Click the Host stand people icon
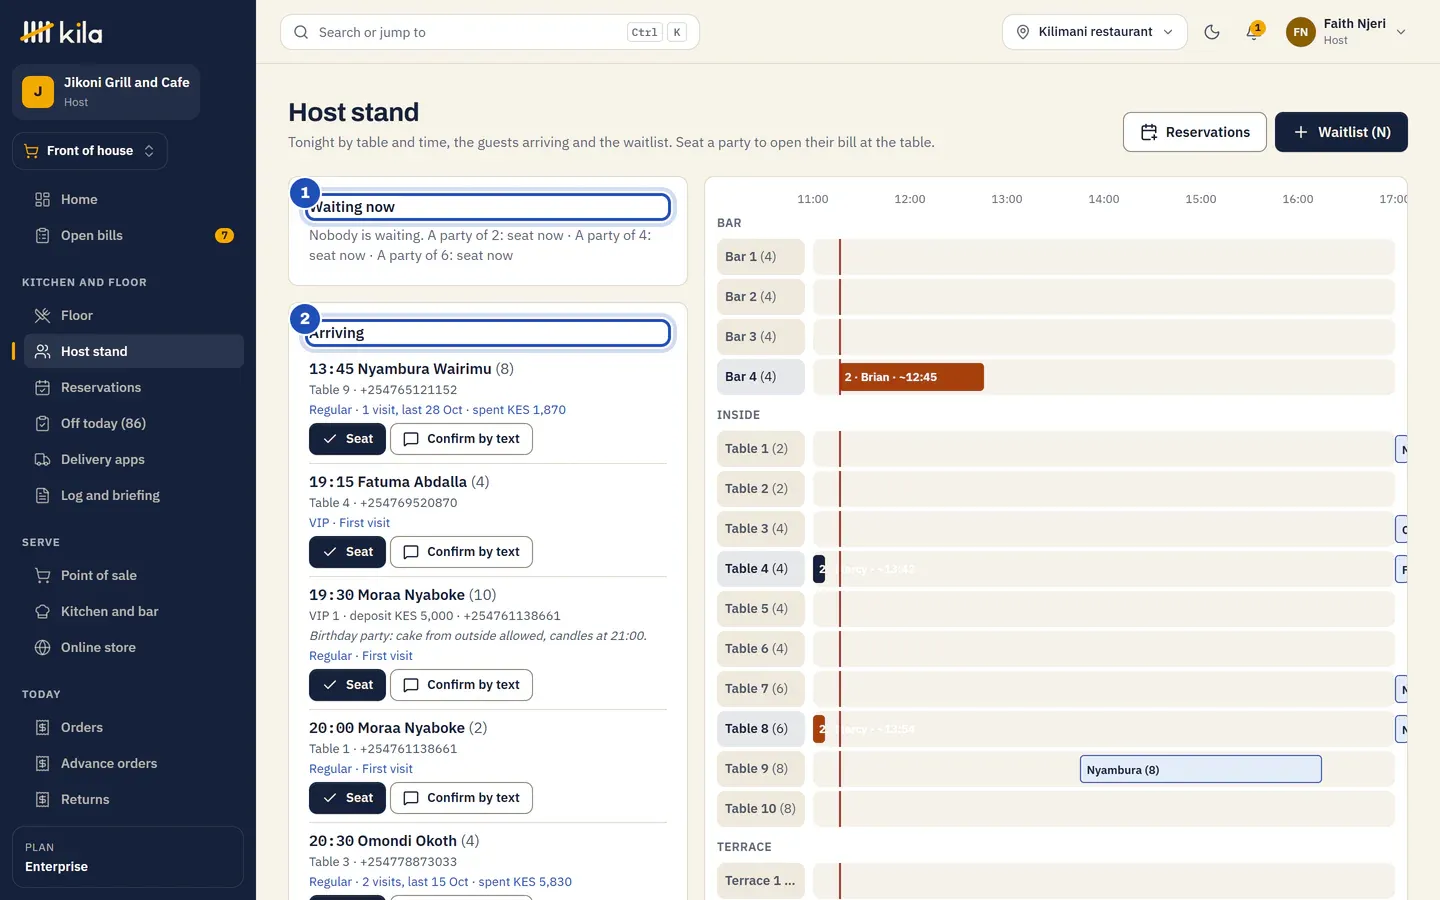The height and width of the screenshot is (900, 1440). click(x=42, y=351)
